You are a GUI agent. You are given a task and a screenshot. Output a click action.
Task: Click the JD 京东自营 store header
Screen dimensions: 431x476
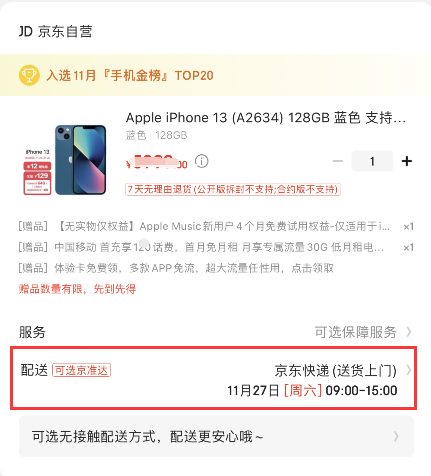click(x=55, y=32)
